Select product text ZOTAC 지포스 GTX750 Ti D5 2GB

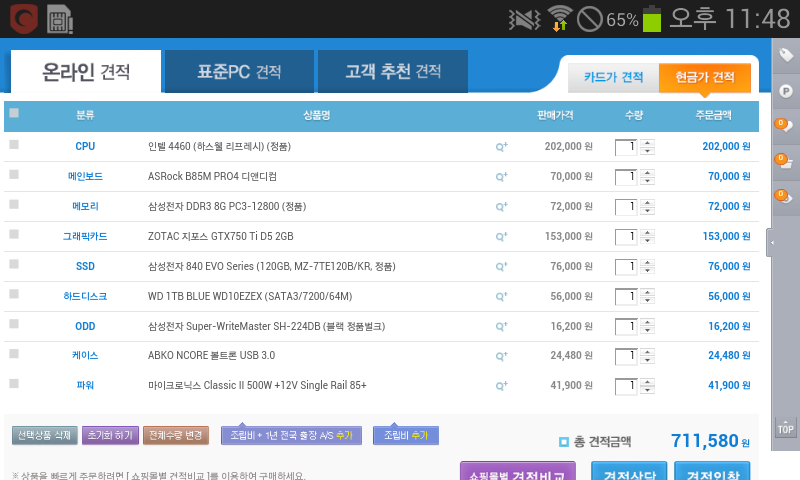coord(220,236)
